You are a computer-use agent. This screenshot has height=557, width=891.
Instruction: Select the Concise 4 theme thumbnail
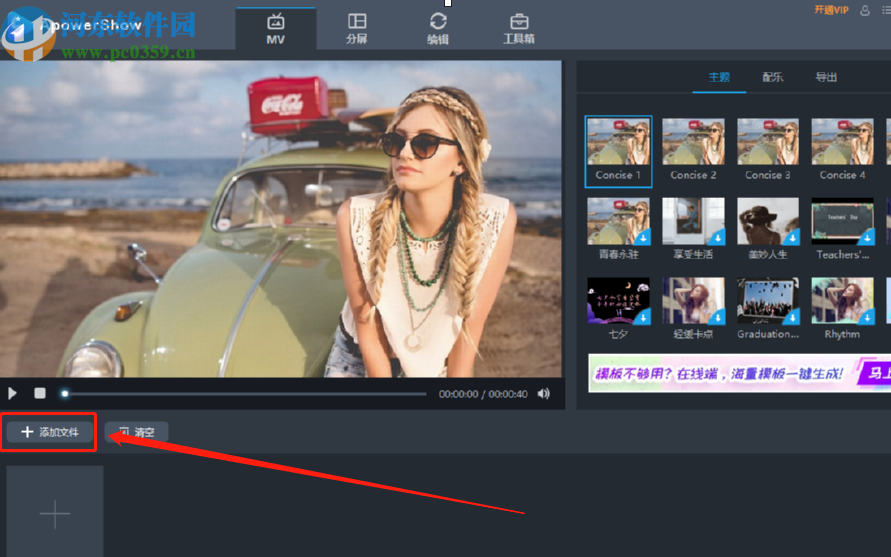click(x=842, y=142)
